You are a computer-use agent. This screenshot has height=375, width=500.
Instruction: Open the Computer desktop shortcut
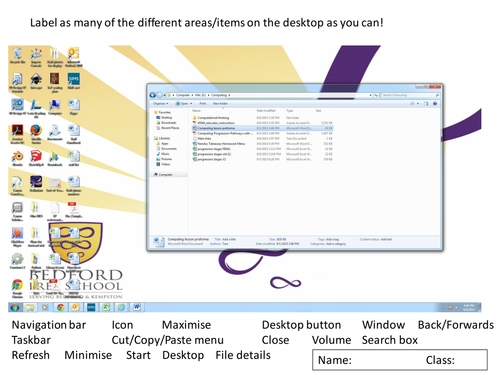(55, 107)
